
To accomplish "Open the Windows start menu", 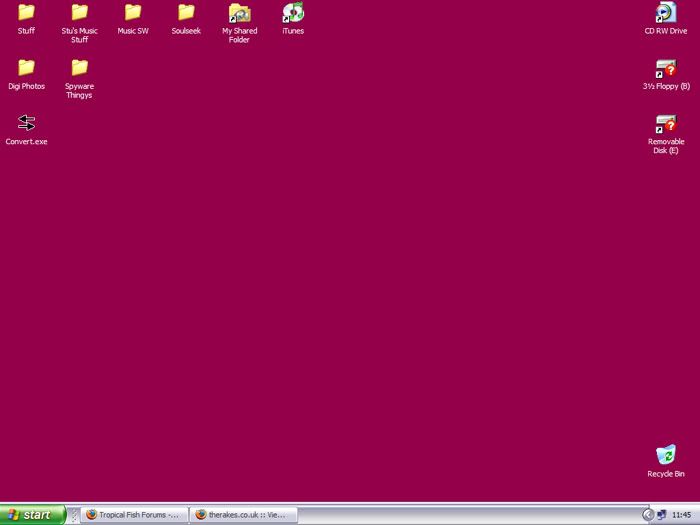I will [33, 515].
